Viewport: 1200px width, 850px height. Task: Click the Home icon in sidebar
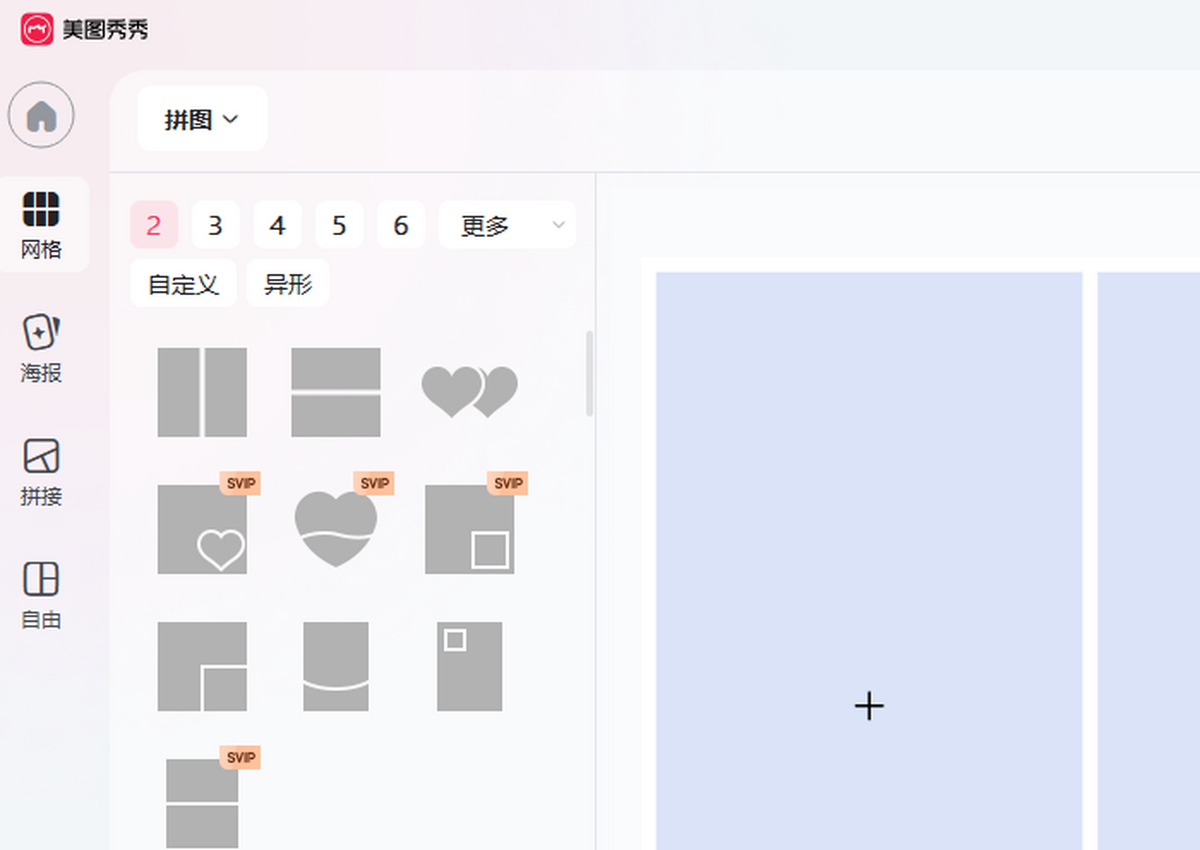pyautogui.click(x=41, y=115)
